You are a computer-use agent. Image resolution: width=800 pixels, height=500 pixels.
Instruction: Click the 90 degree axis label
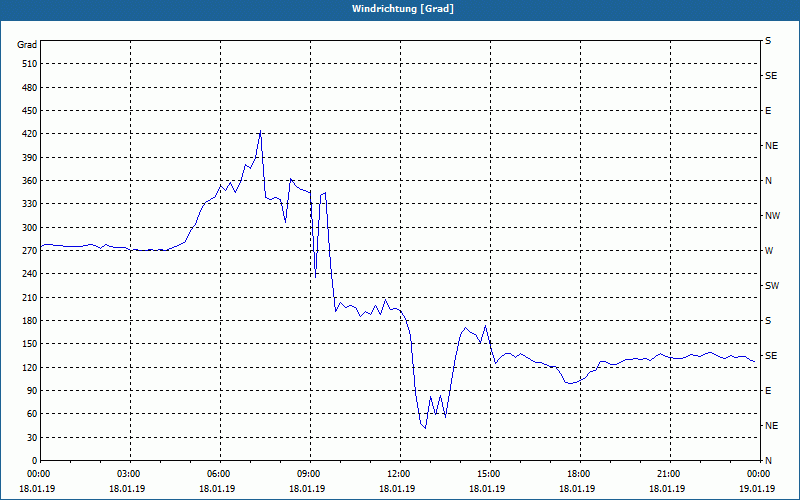(33, 391)
